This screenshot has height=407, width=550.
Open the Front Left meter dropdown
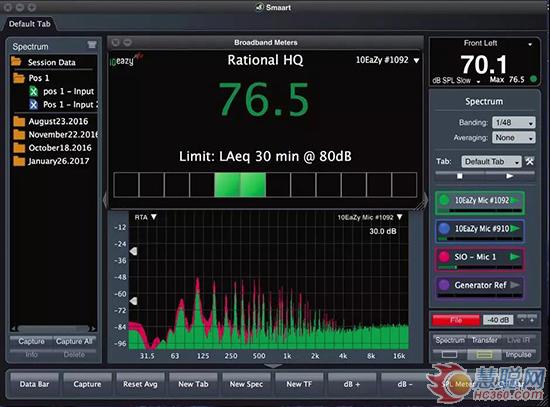pos(530,44)
